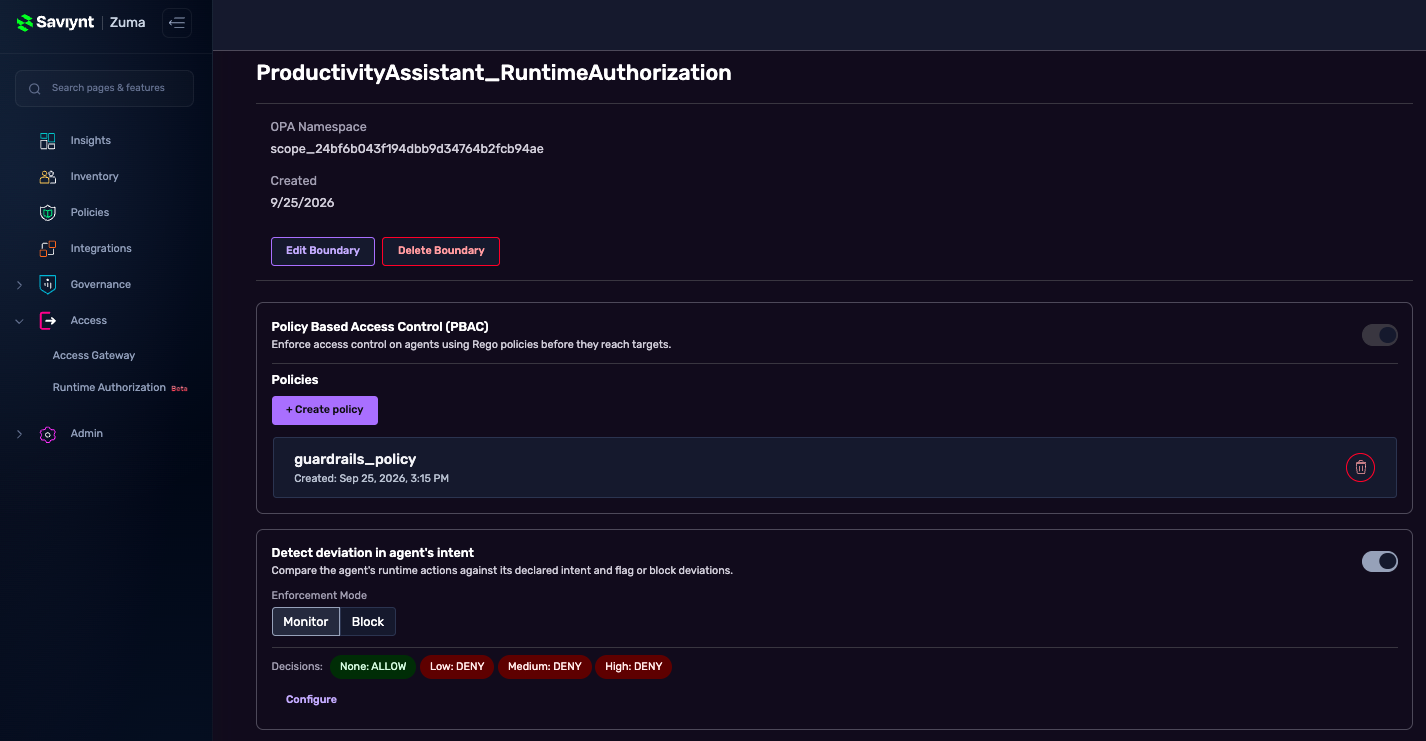The height and width of the screenshot is (741, 1426).
Task: Click the Integrations icon
Action: 48,249
